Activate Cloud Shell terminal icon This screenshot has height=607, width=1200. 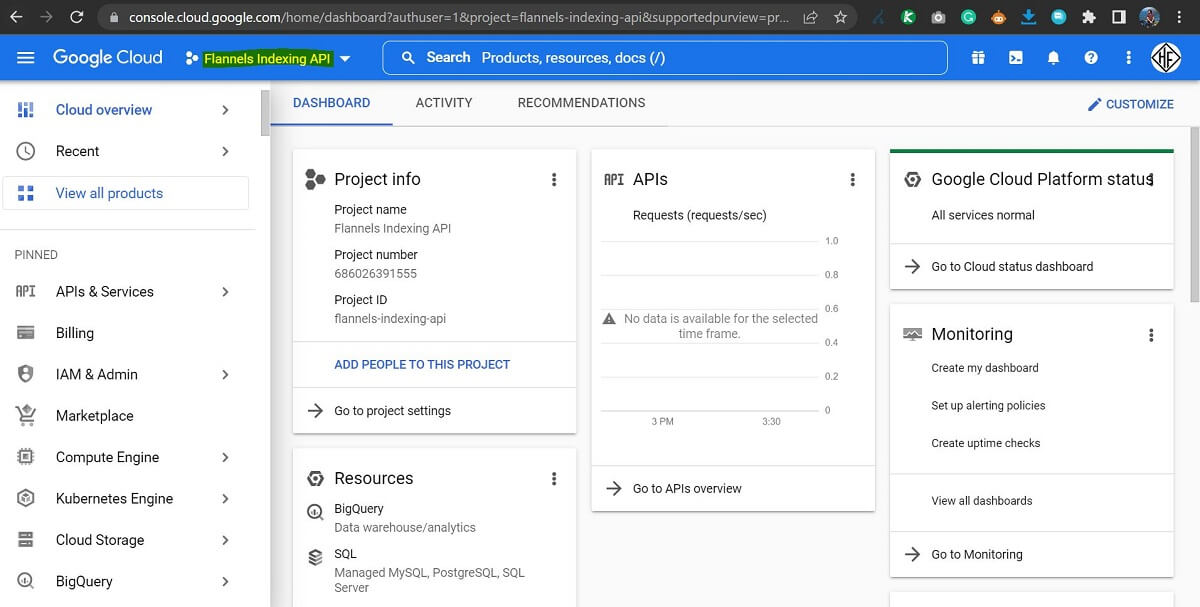click(x=1015, y=58)
